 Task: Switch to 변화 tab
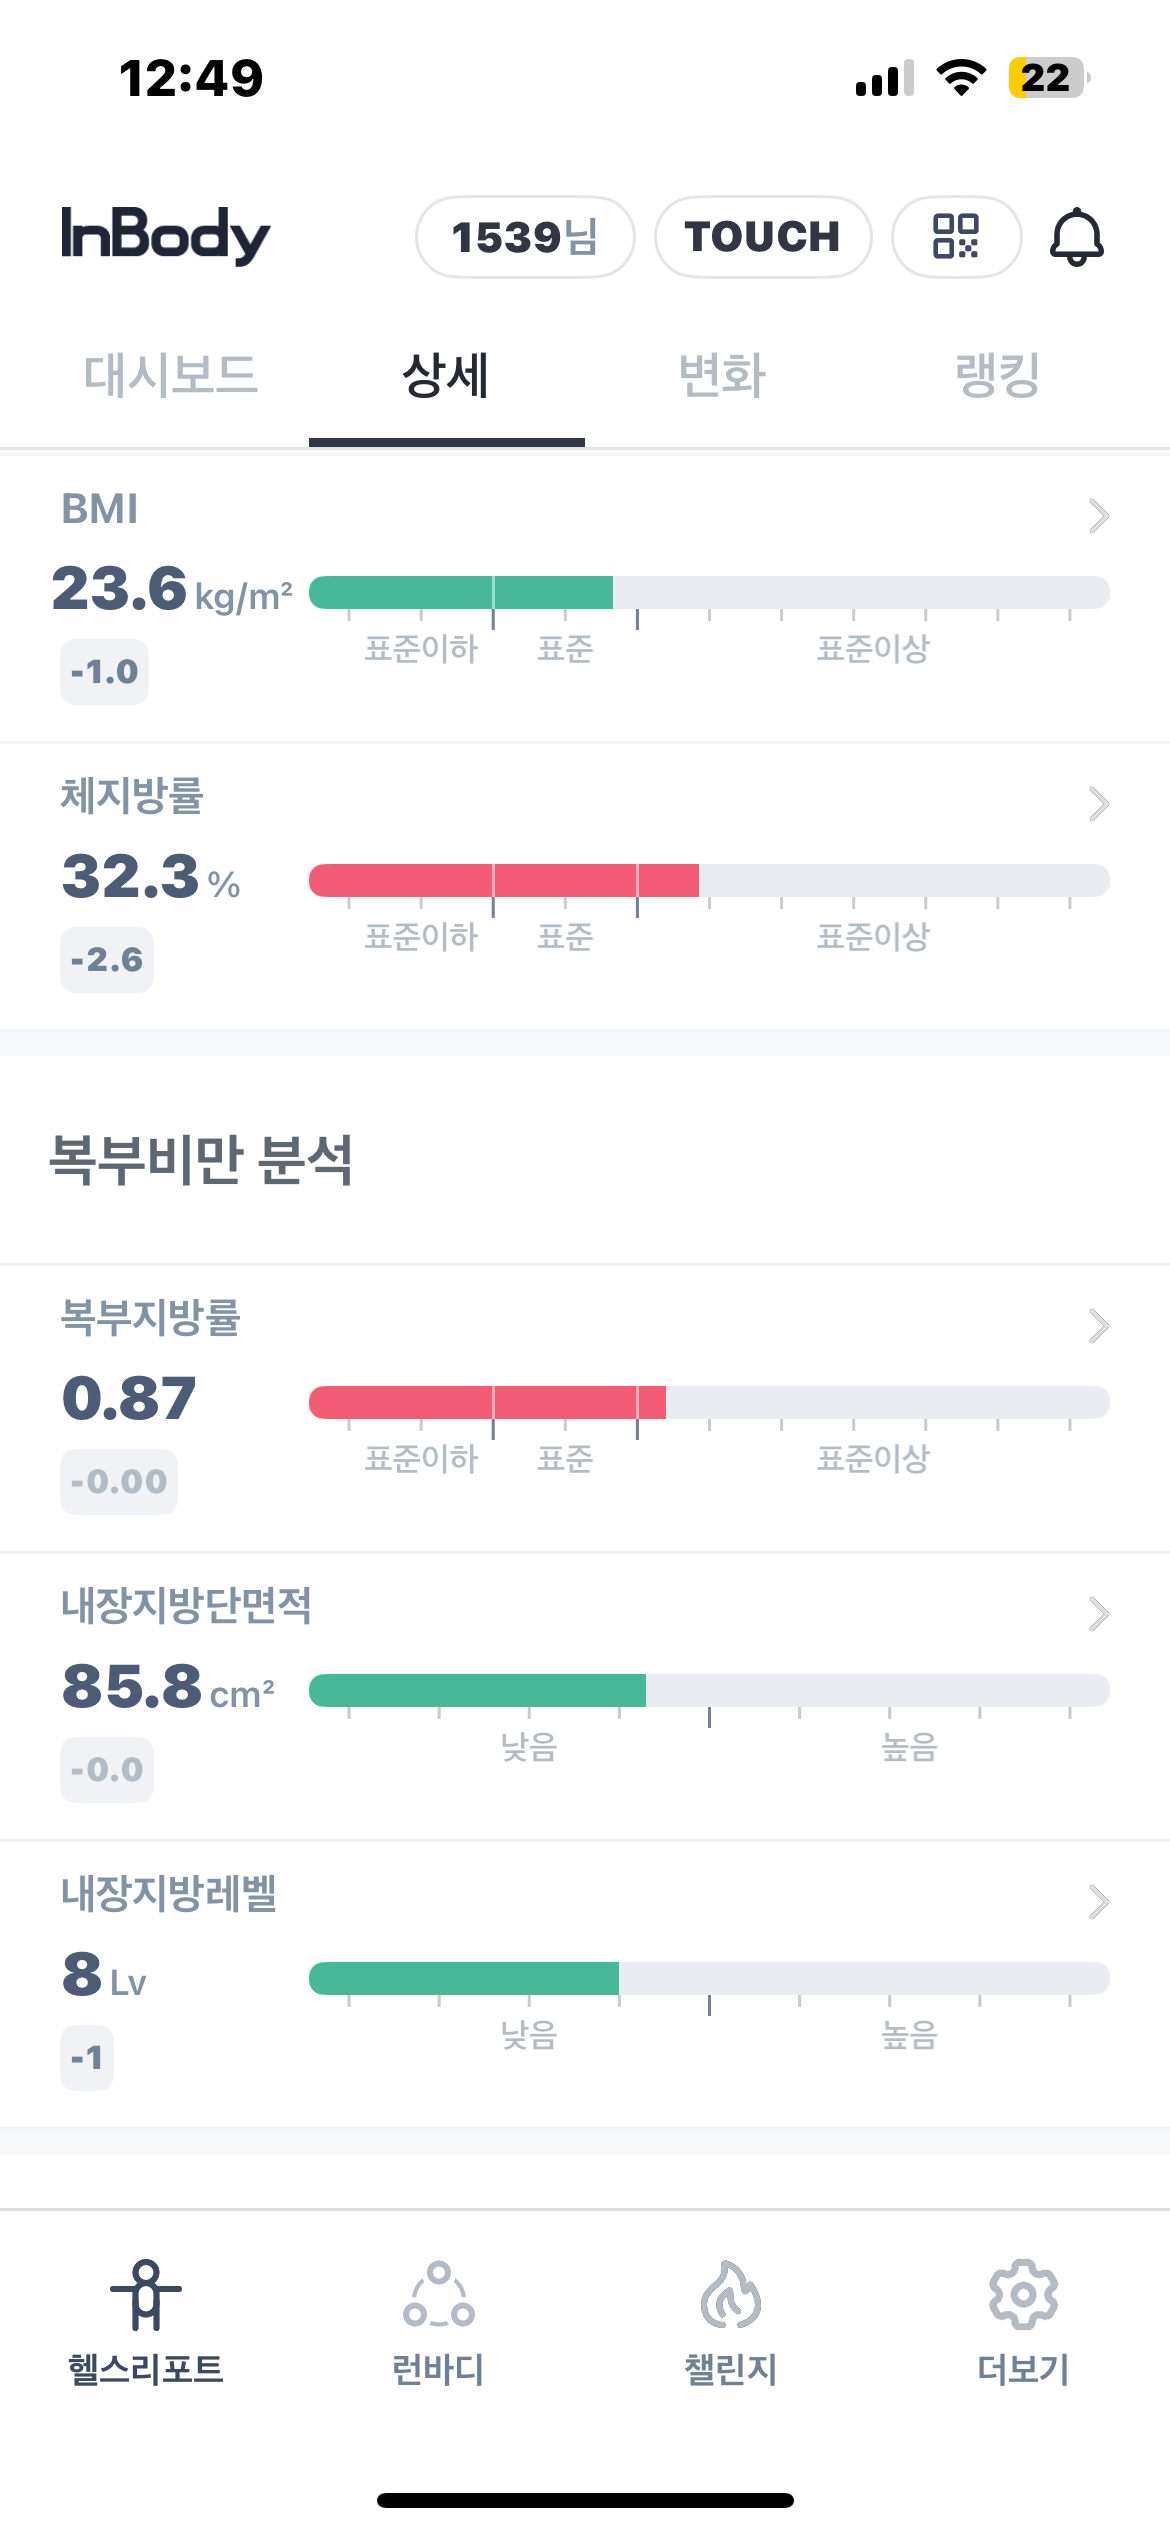pos(722,376)
